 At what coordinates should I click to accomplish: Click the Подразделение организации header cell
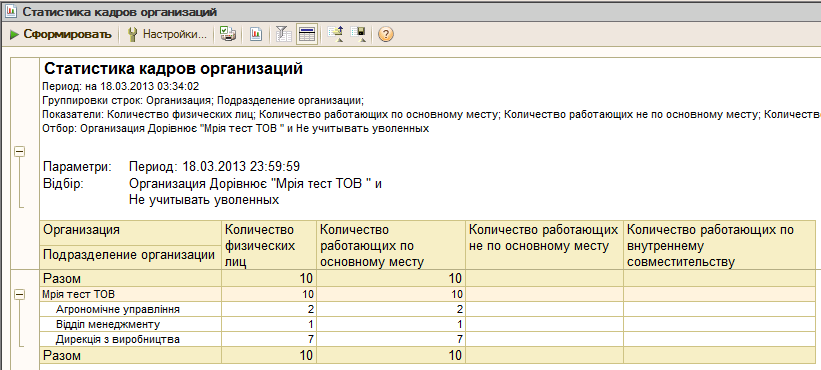pos(131,258)
